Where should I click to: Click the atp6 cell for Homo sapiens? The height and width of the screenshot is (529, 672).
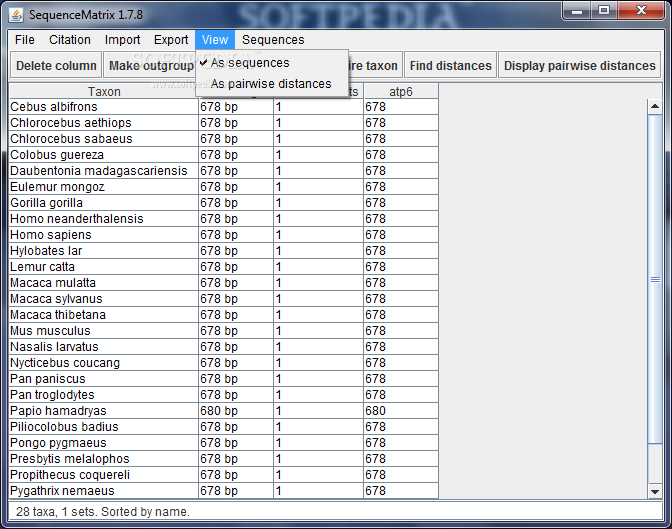click(401, 235)
